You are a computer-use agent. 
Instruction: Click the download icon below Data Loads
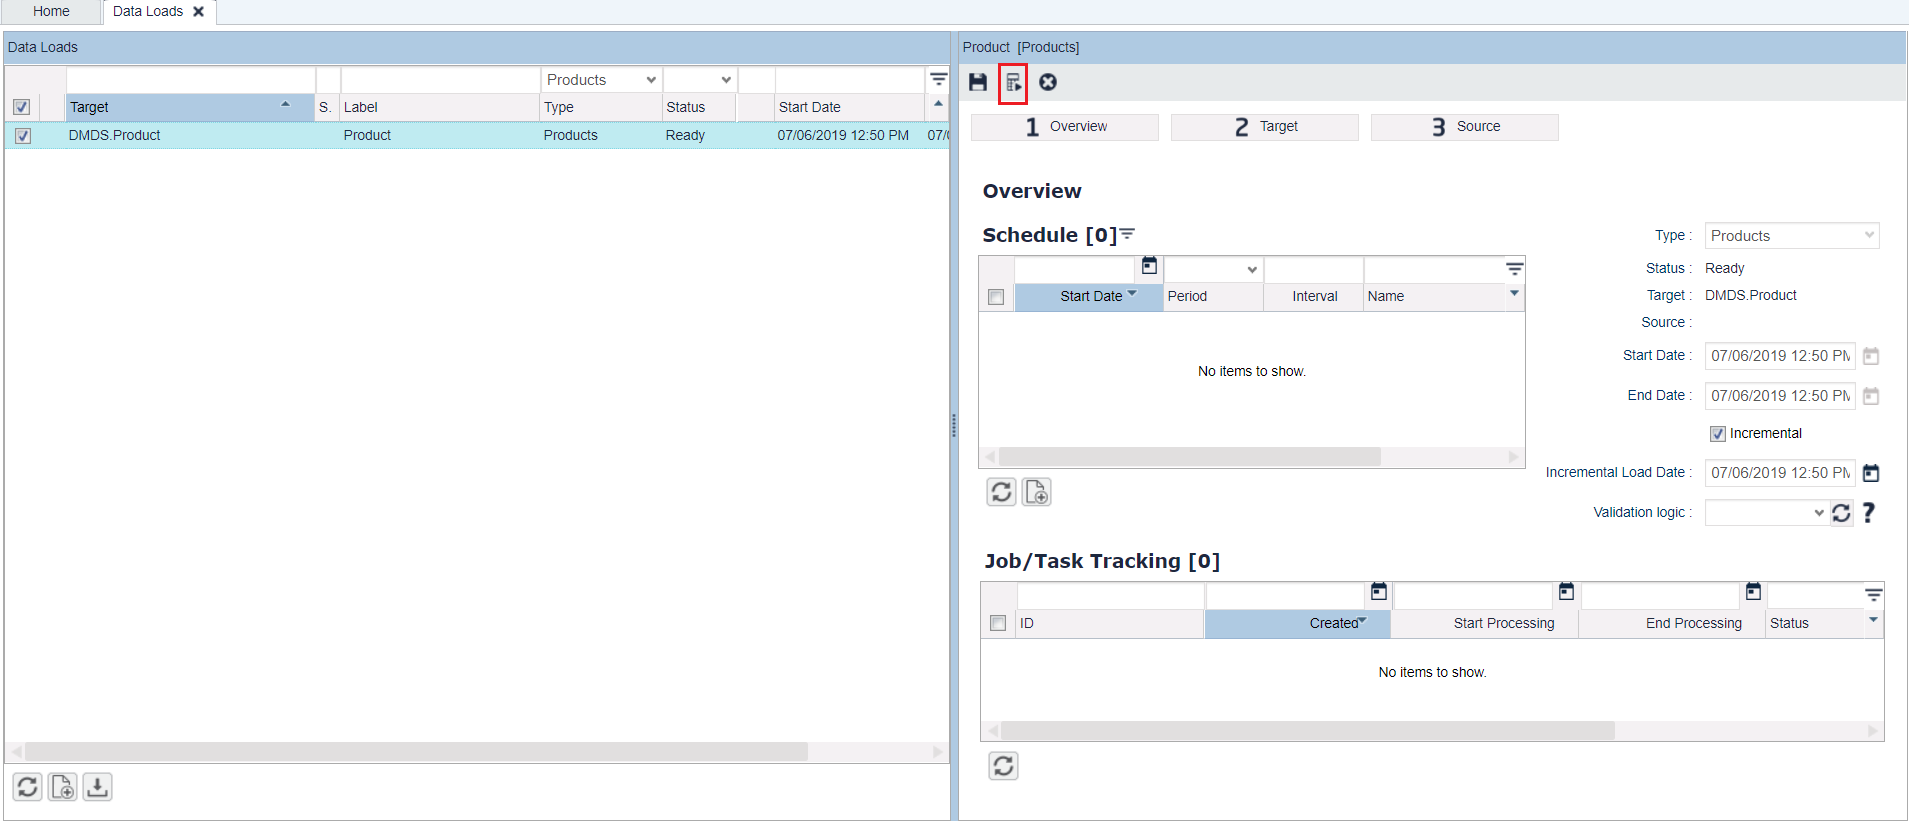tap(97, 787)
